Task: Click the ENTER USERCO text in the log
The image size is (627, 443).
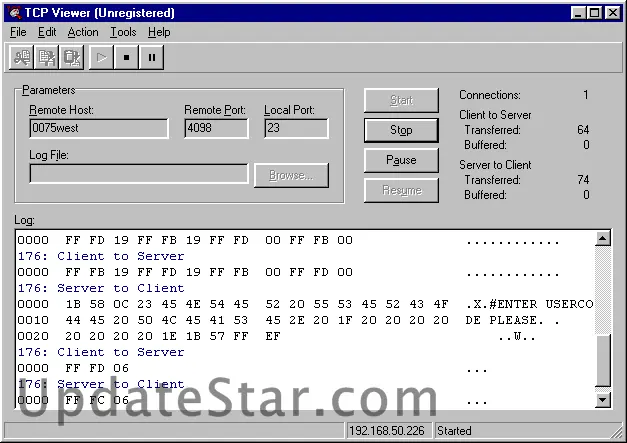Action: pos(541,304)
